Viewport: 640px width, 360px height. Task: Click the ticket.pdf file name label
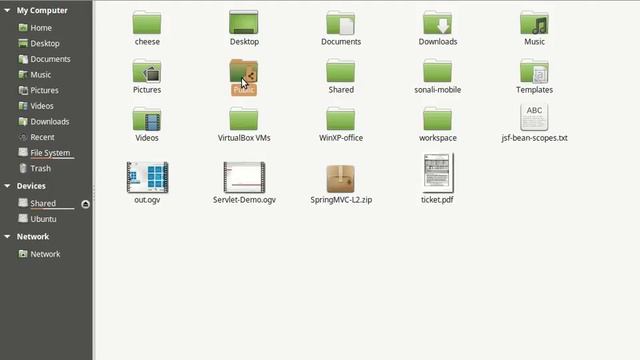click(x=437, y=200)
